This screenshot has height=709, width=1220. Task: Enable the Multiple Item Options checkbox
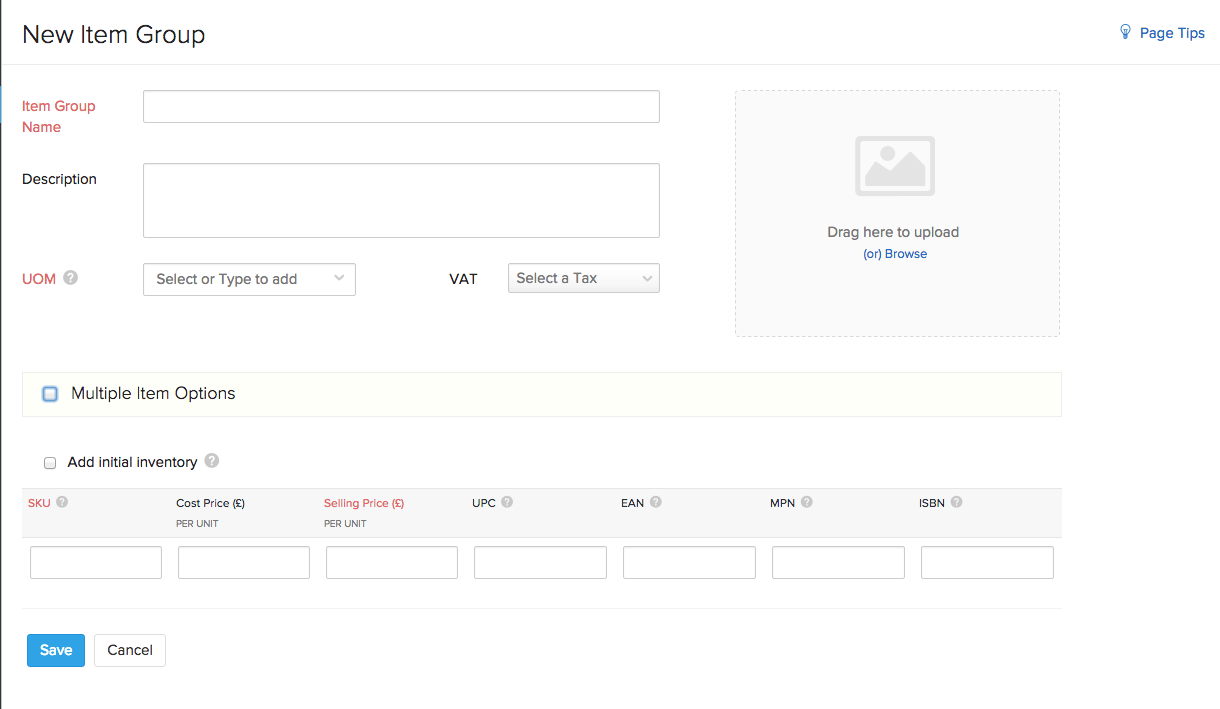(x=50, y=394)
